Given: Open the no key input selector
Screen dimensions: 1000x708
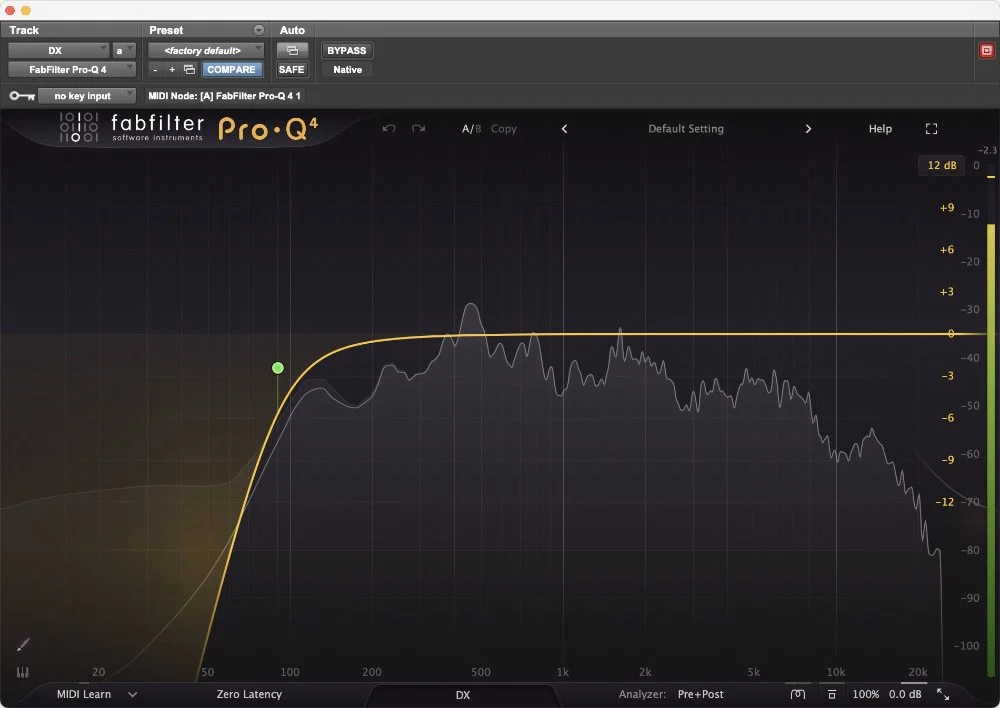Looking at the screenshot, I should point(86,96).
